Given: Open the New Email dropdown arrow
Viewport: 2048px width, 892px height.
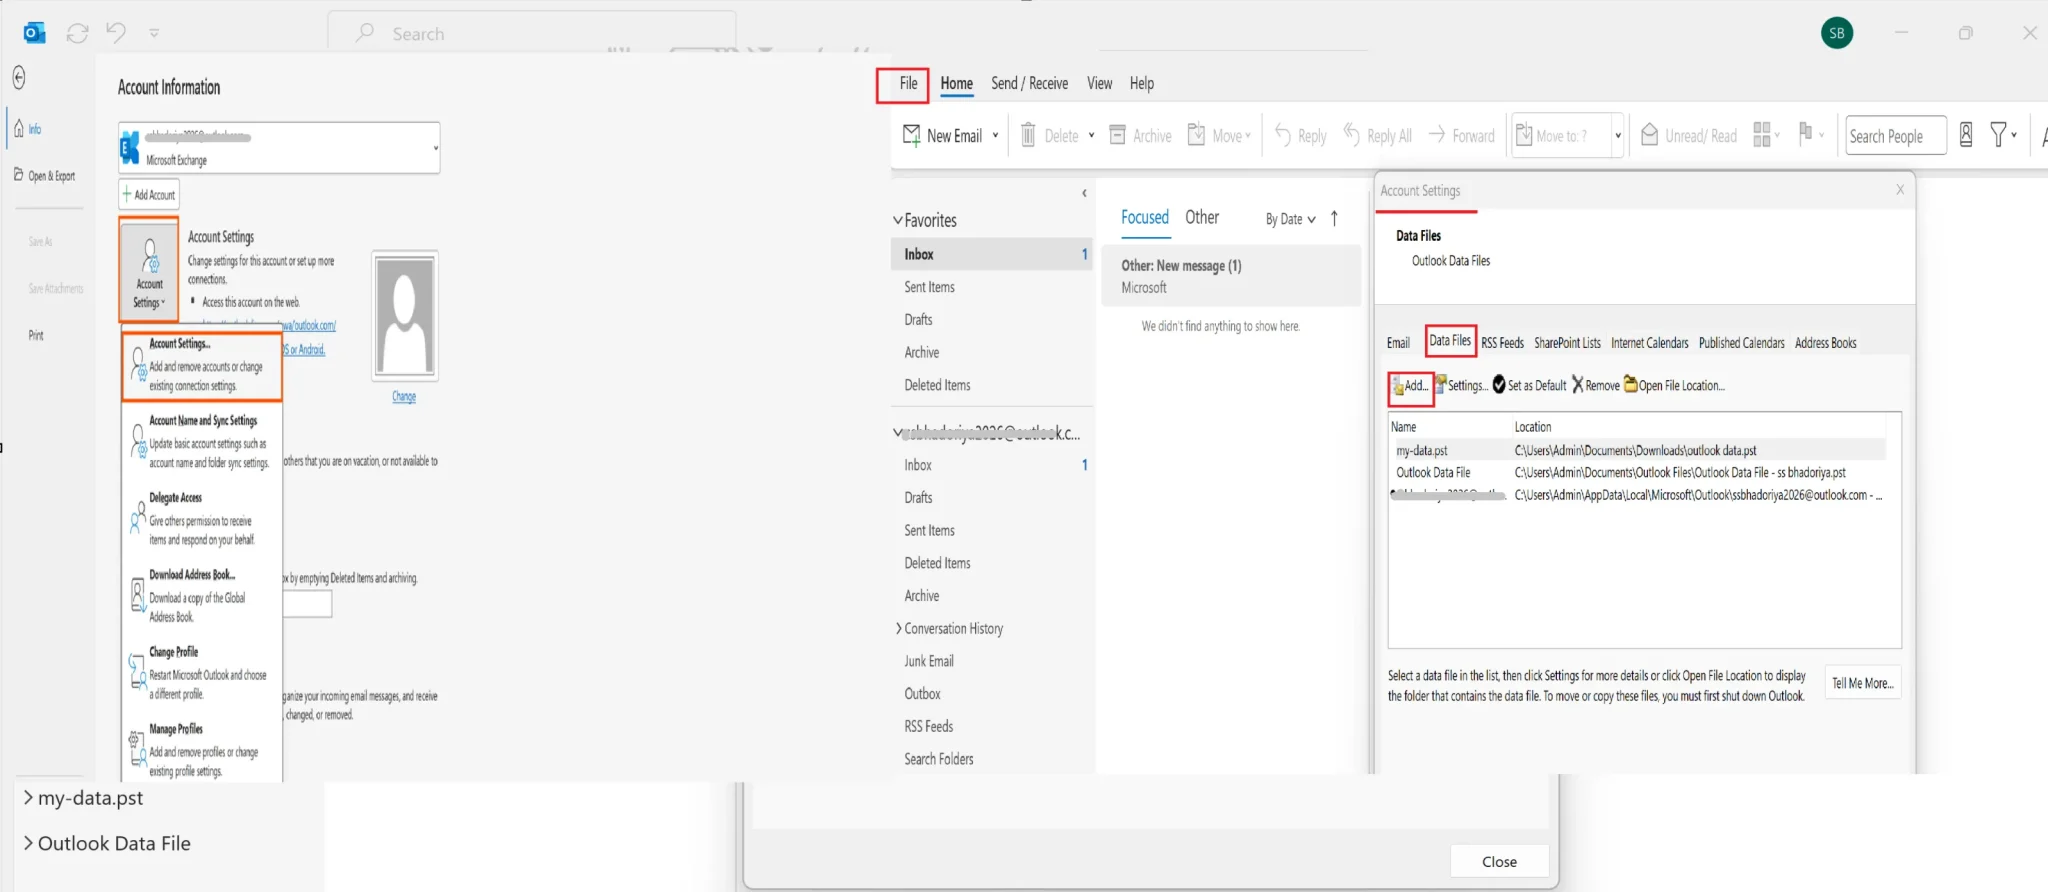Looking at the screenshot, I should pyautogui.click(x=995, y=135).
